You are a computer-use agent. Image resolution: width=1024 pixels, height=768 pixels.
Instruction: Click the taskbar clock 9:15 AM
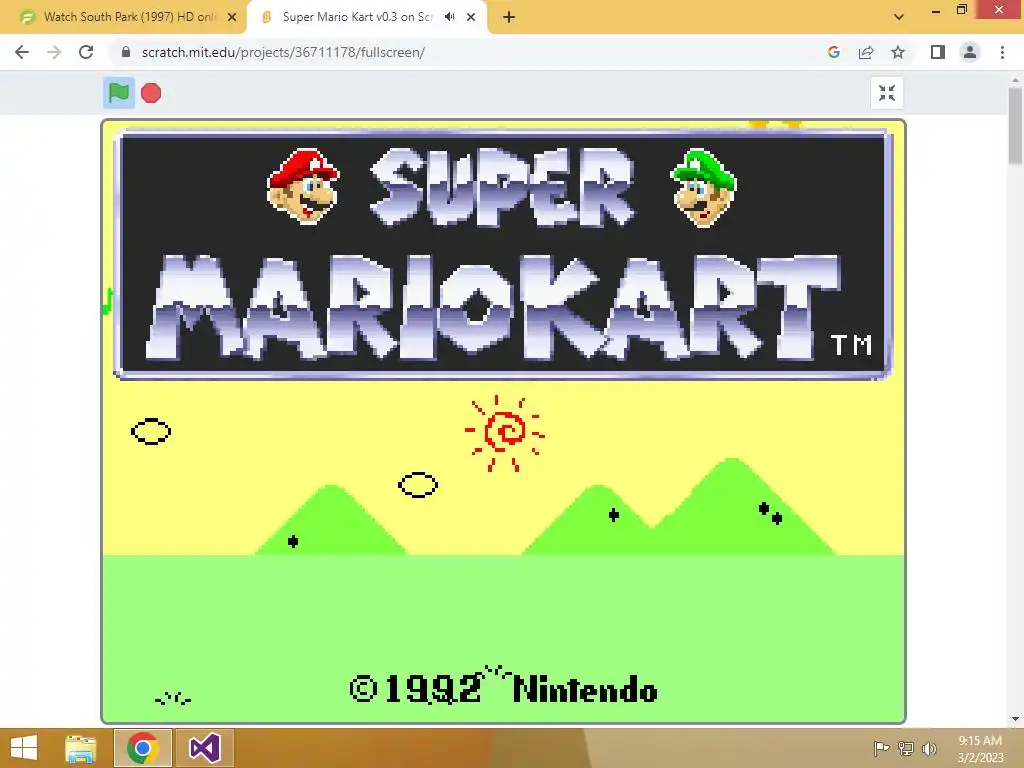tap(980, 741)
